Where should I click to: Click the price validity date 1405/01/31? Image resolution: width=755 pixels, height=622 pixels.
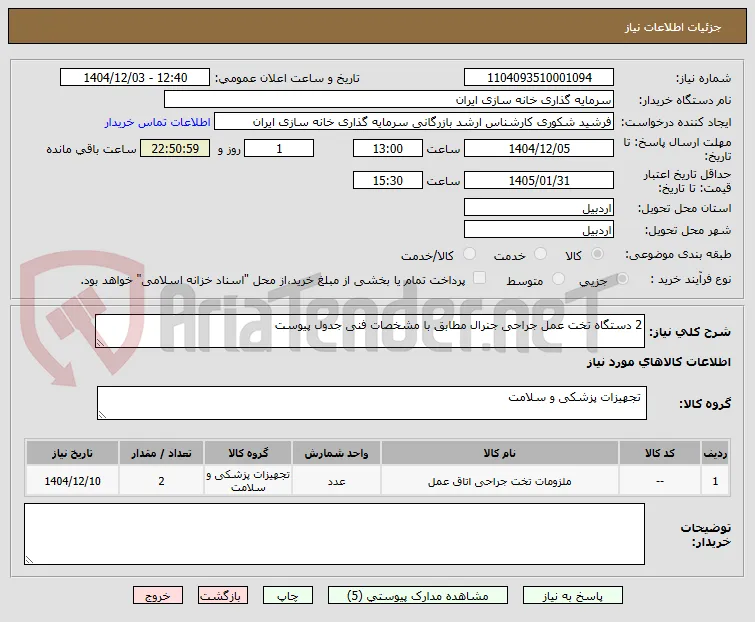[539, 181]
